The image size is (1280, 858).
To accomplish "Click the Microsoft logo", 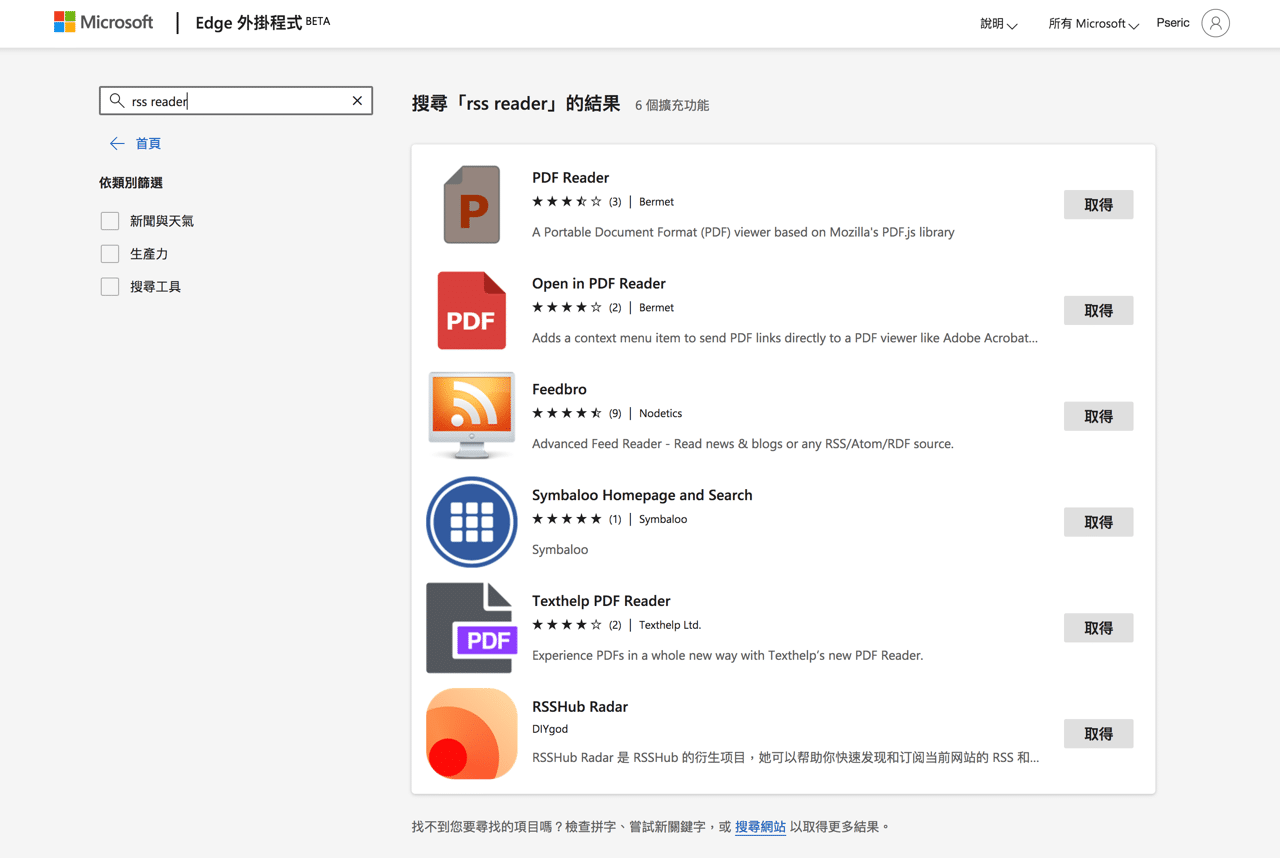I will (104, 22).
